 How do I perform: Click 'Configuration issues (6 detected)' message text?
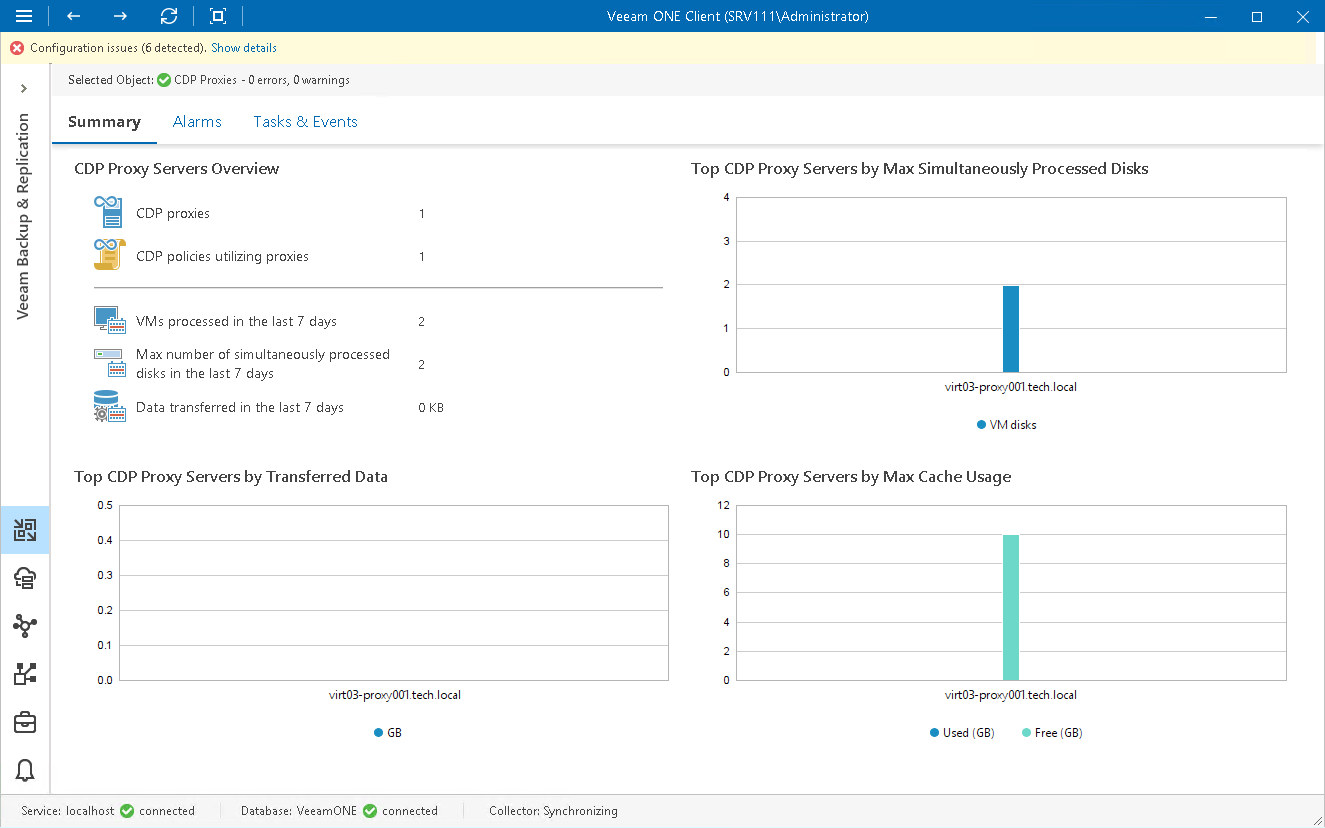tap(119, 48)
